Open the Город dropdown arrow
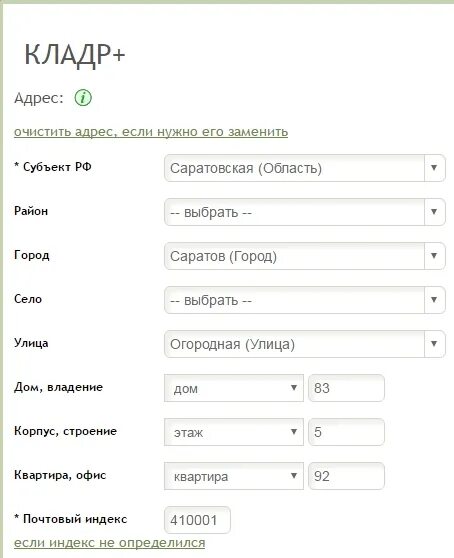 click(x=434, y=256)
